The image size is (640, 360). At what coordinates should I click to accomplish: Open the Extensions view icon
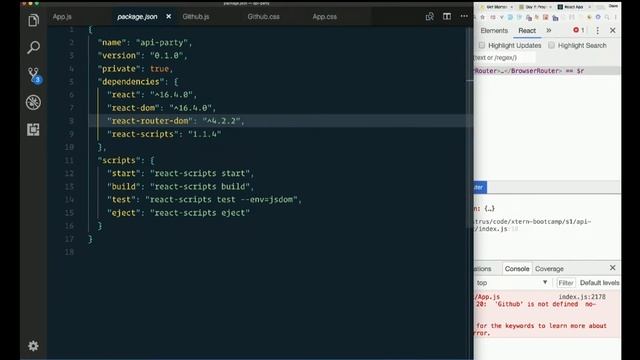coord(33,129)
